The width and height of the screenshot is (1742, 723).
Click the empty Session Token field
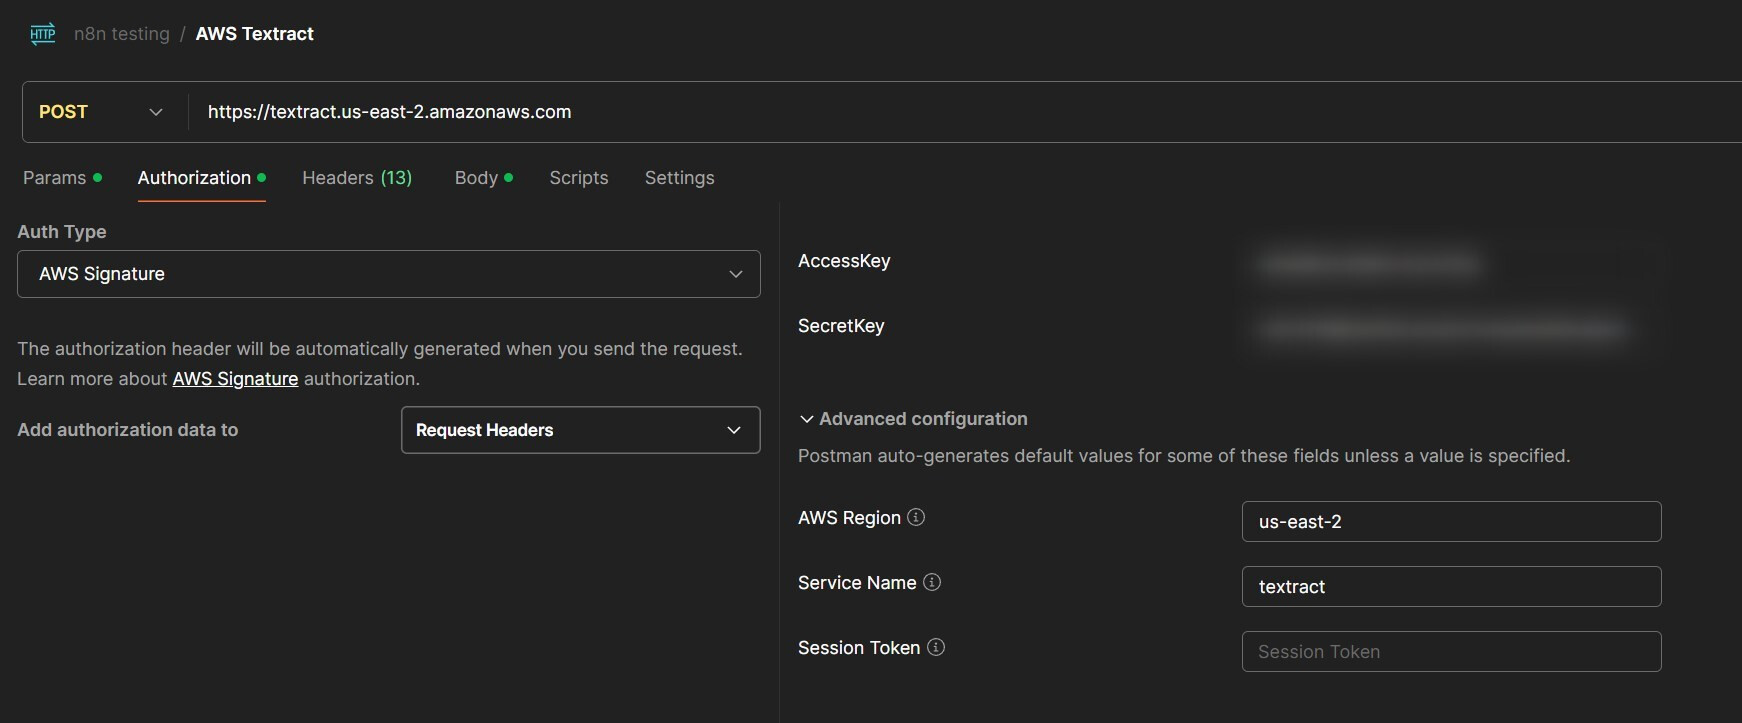1452,652
